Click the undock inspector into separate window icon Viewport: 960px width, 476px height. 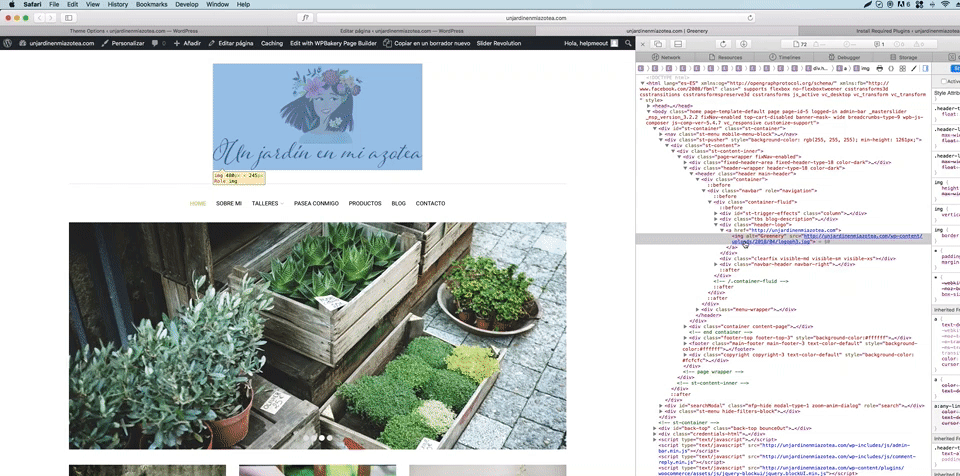pyautogui.click(x=659, y=44)
